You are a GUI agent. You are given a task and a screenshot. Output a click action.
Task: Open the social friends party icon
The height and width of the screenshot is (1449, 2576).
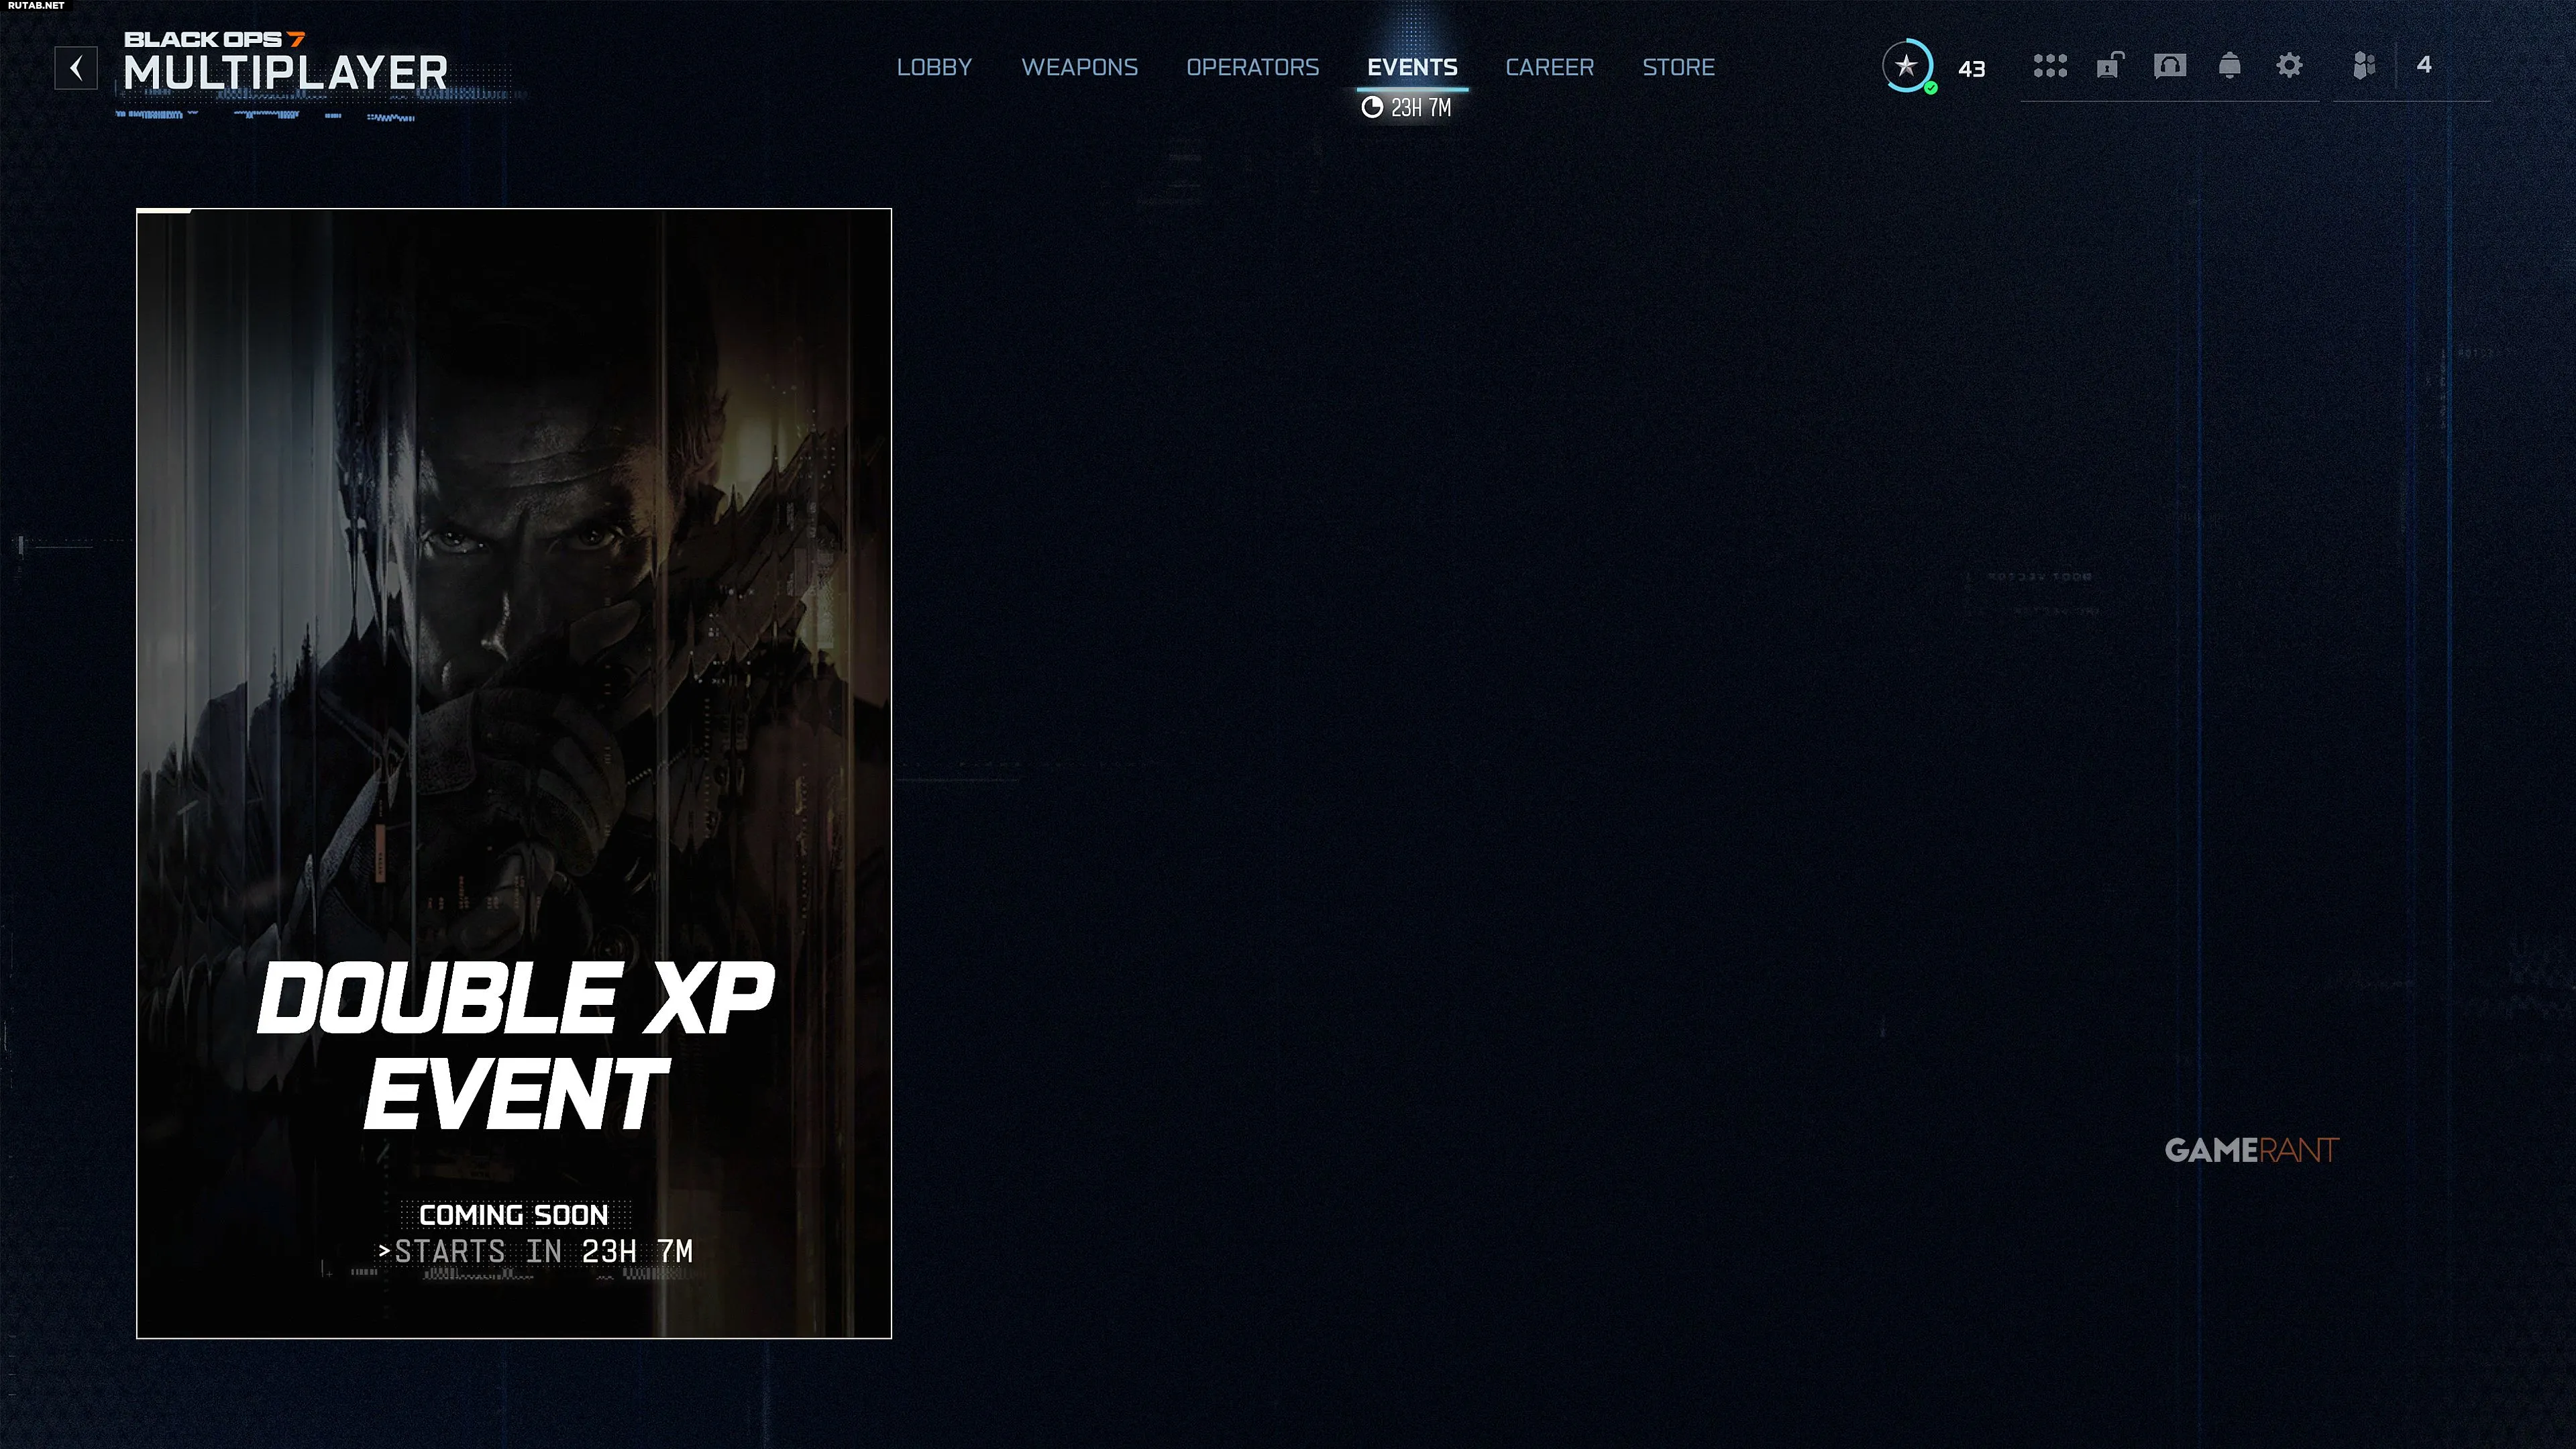tap(2364, 66)
